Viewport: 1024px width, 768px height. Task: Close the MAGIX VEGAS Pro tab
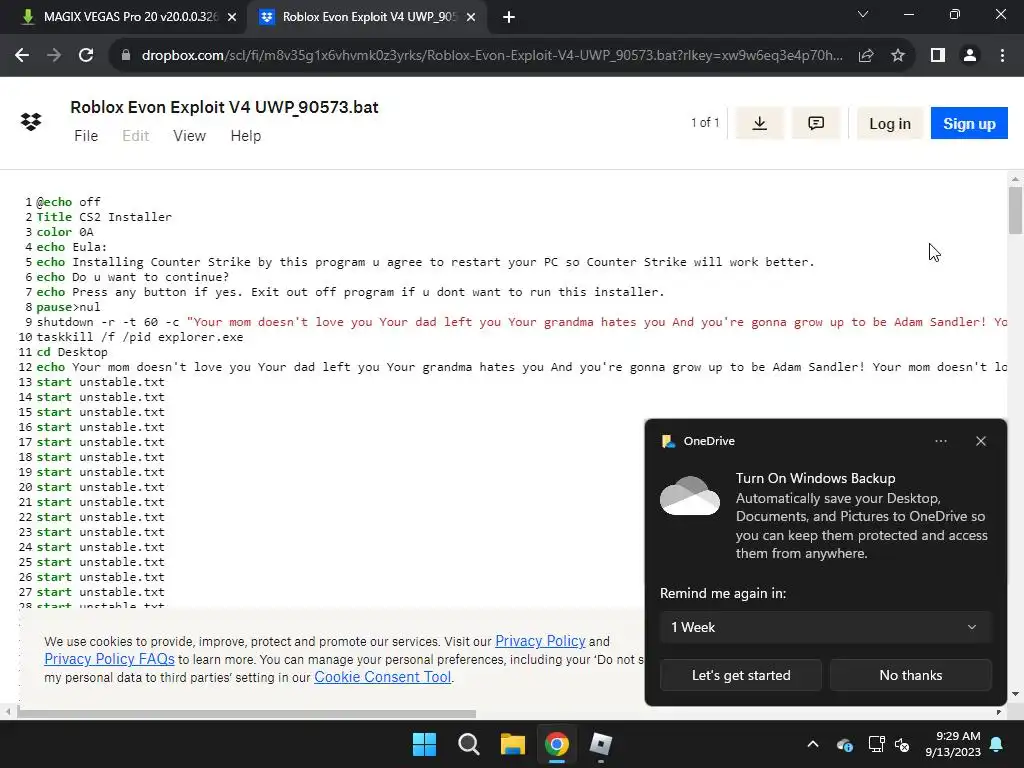tap(232, 17)
